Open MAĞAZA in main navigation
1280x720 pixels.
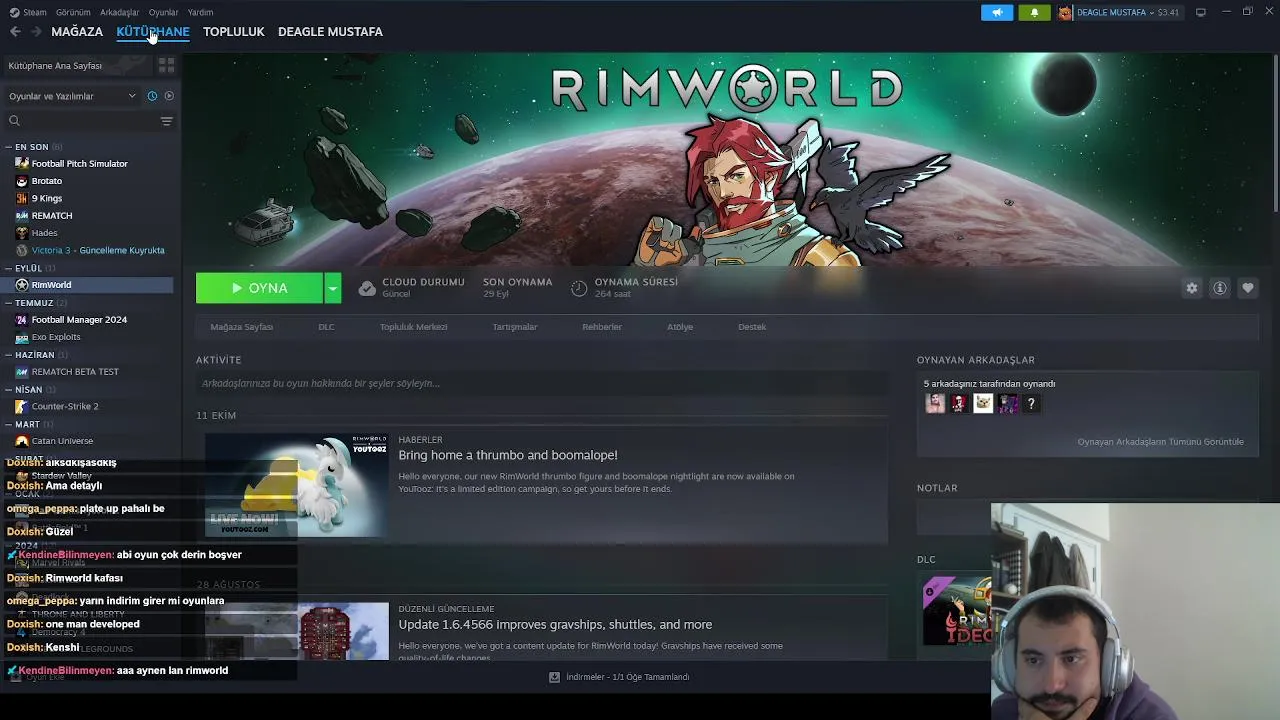pyautogui.click(x=77, y=32)
